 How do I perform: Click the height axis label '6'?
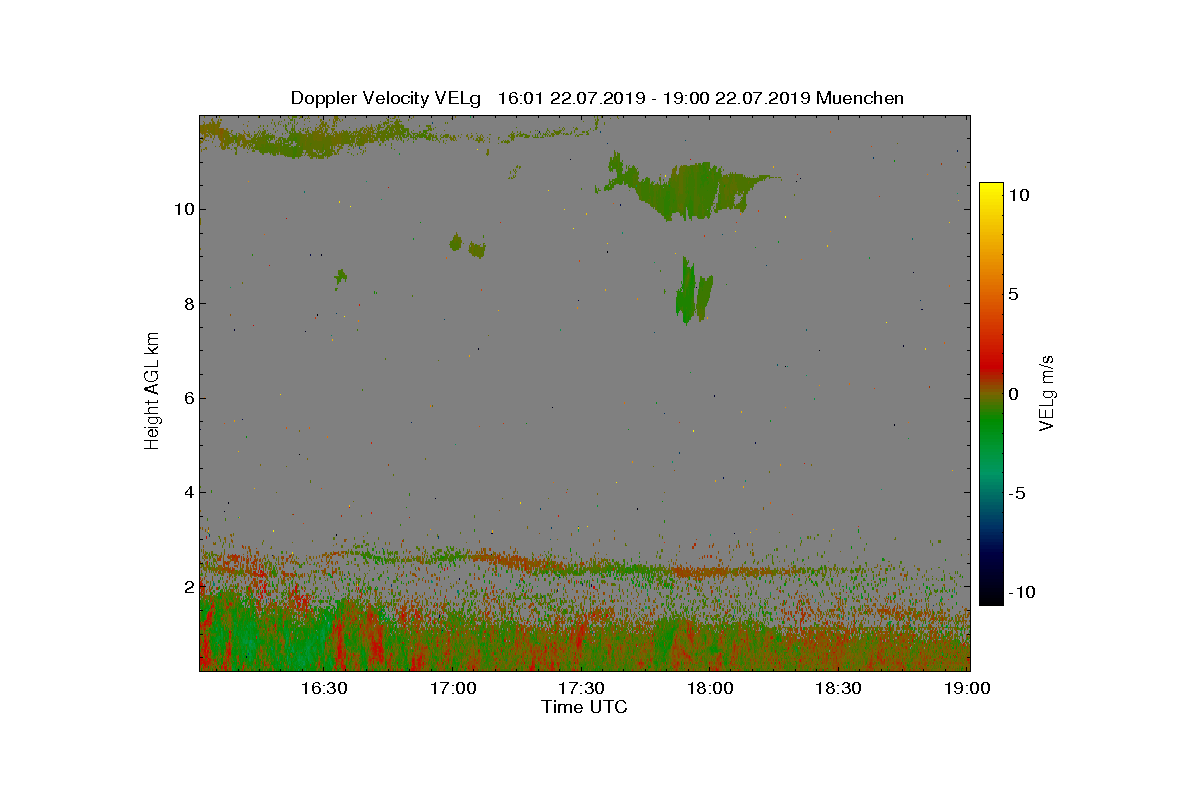[x=188, y=398]
